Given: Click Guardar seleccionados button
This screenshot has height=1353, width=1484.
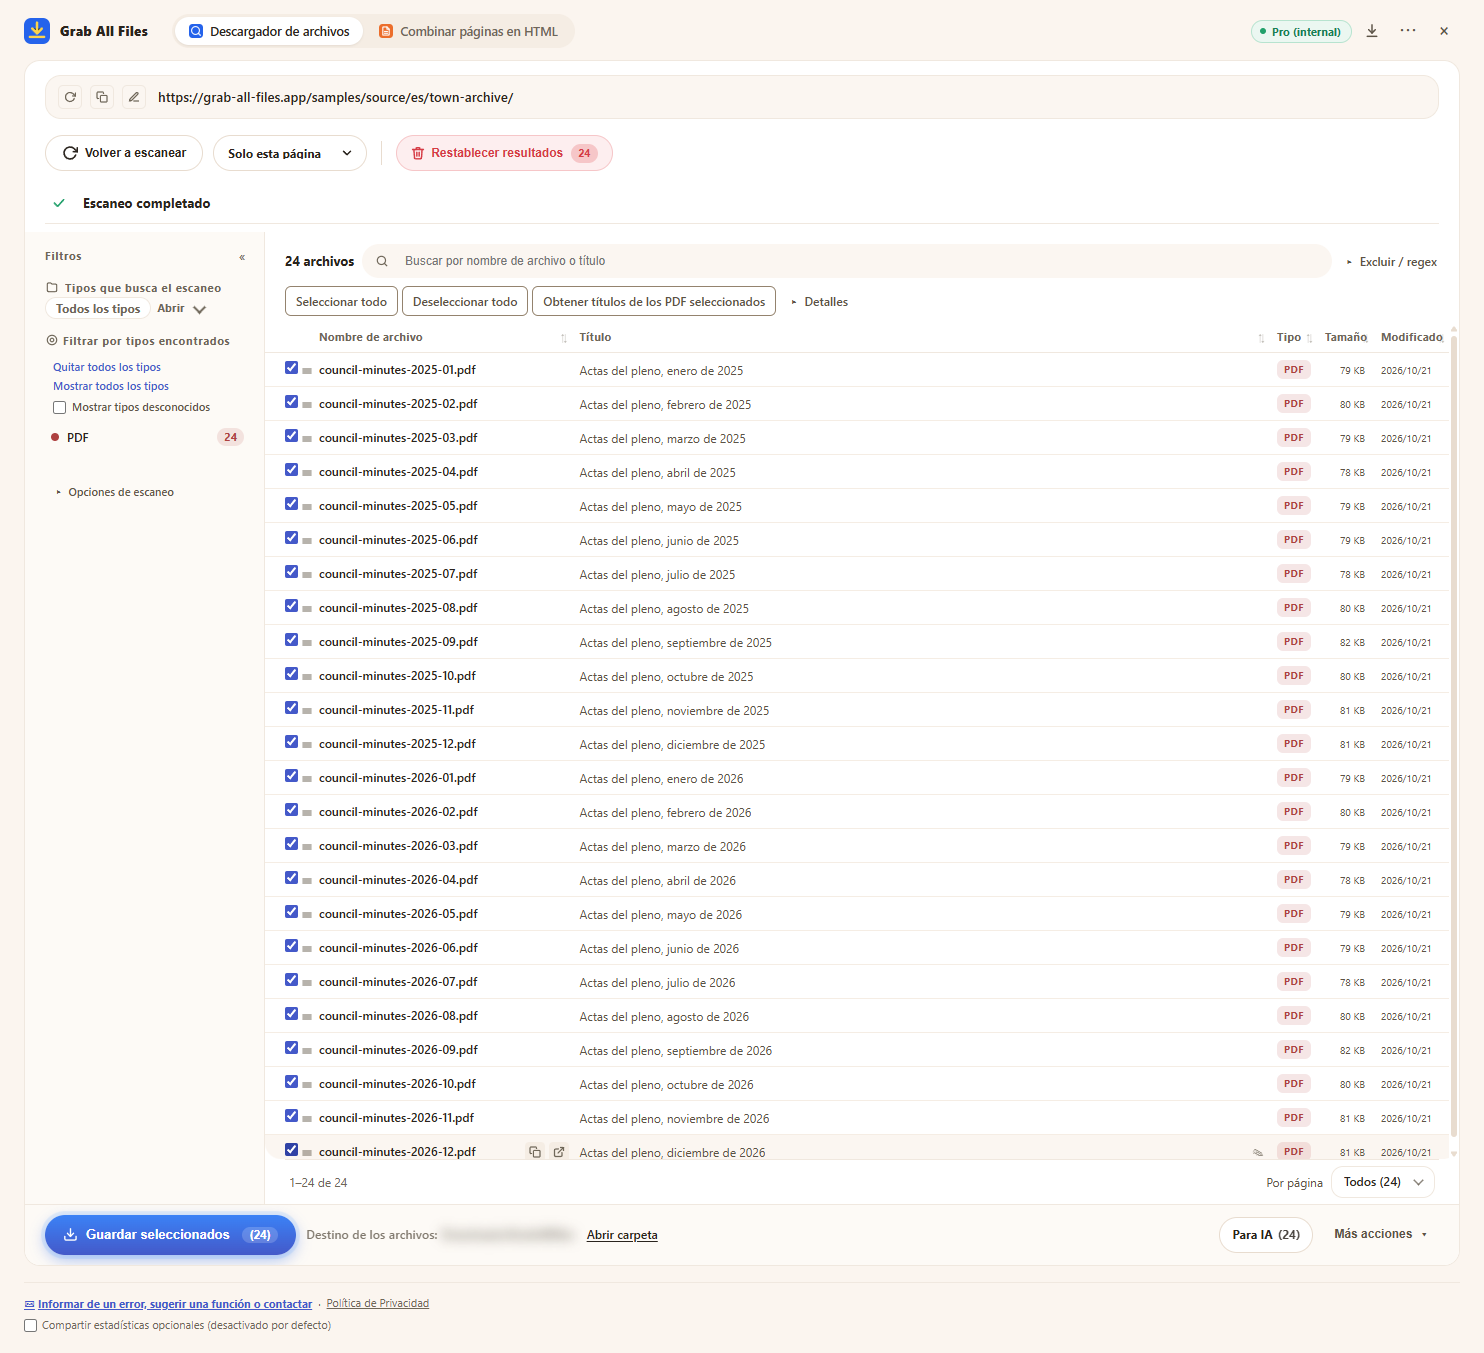Looking at the screenshot, I should click(x=170, y=1235).
